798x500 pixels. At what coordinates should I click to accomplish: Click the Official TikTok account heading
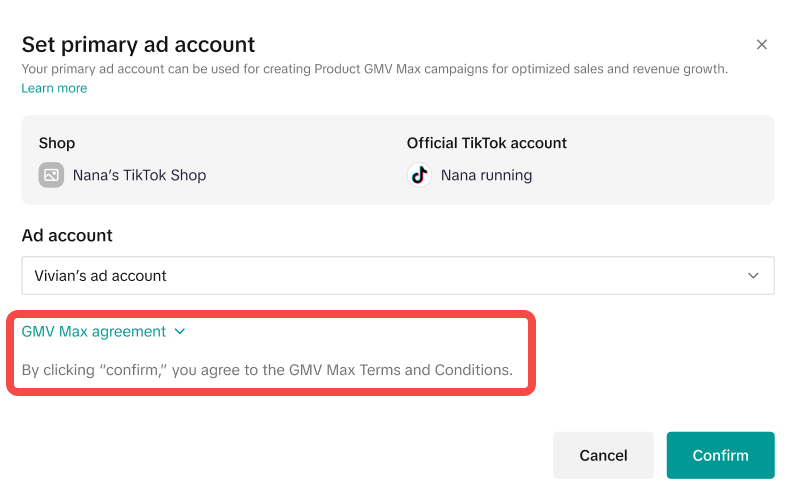pos(486,143)
